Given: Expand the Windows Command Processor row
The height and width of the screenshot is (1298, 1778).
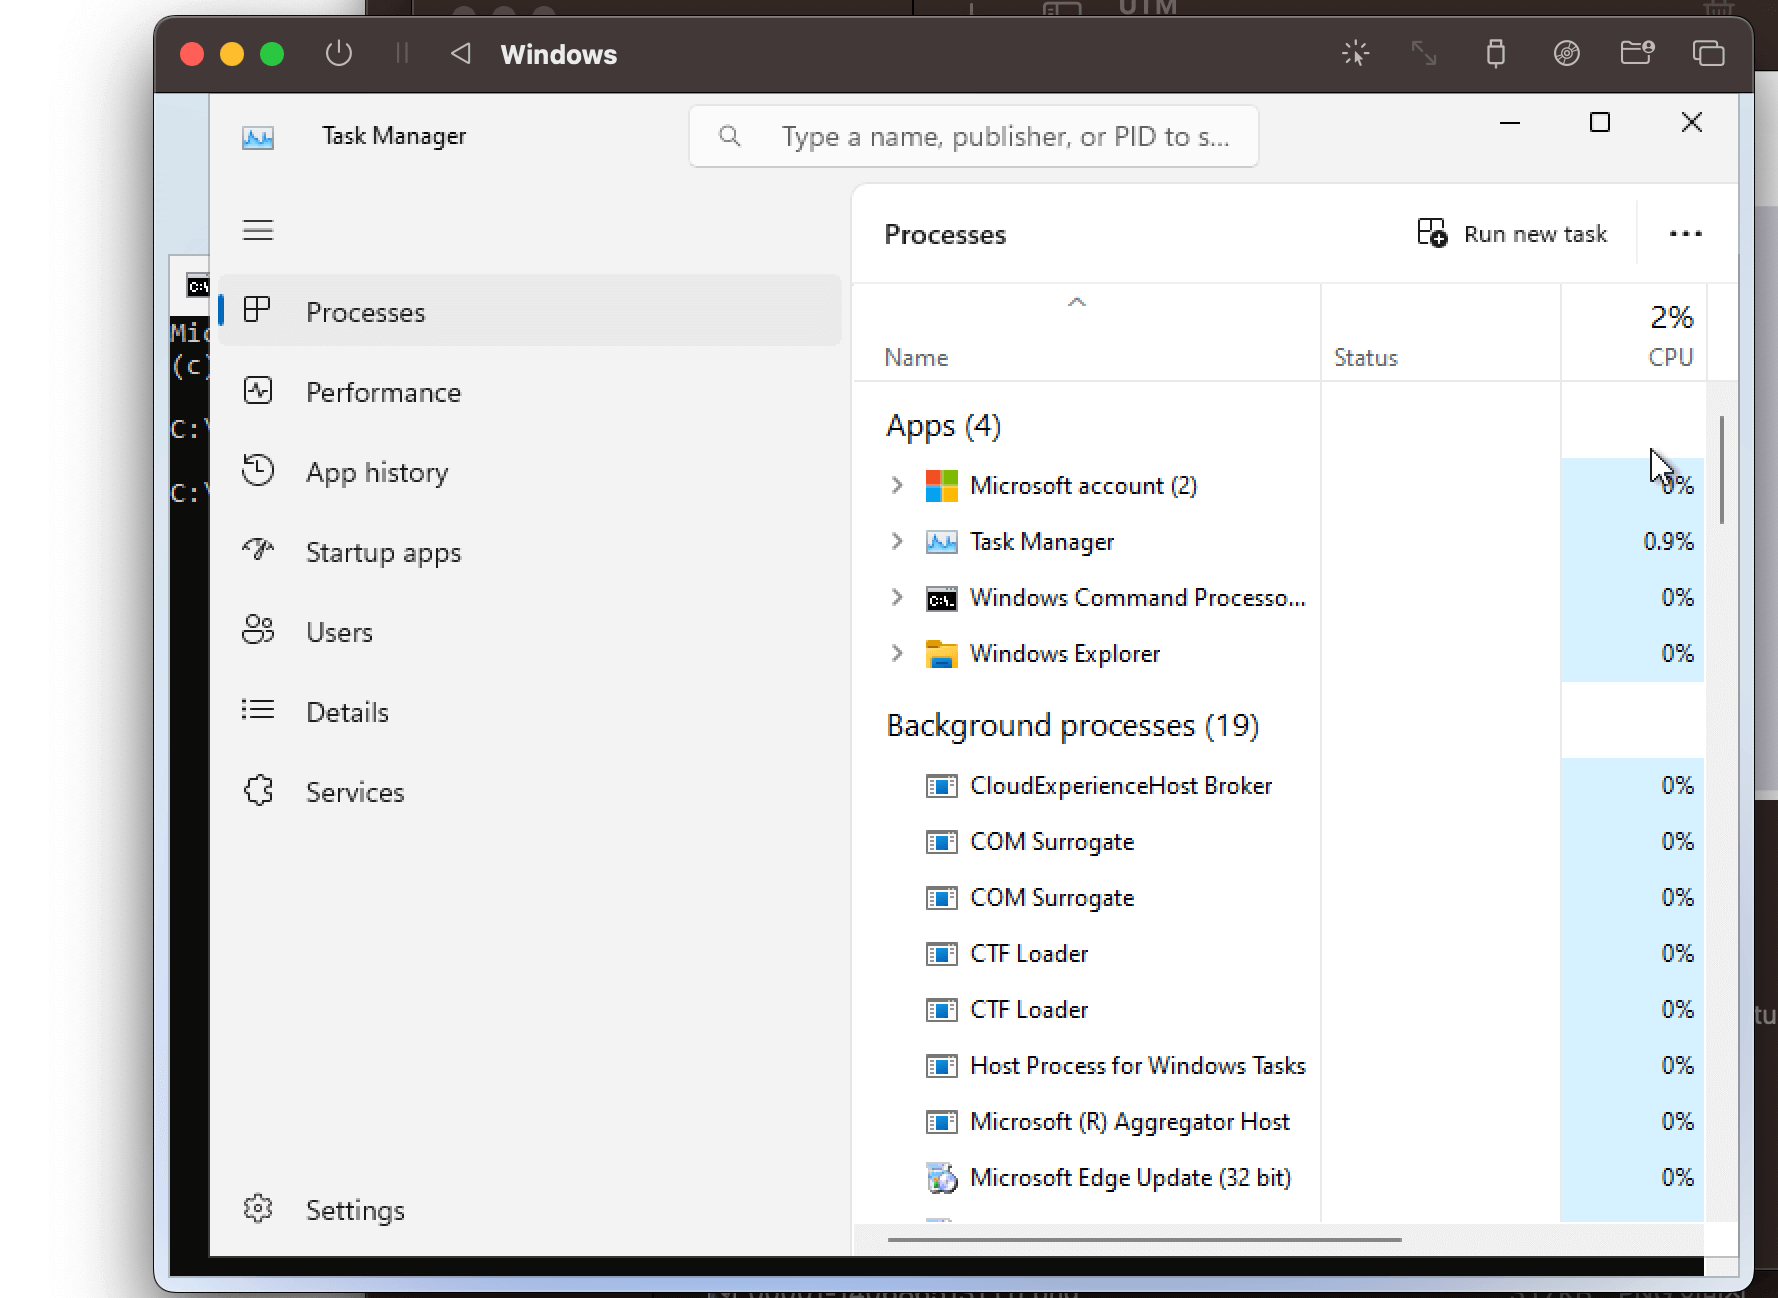Looking at the screenshot, I should click(x=897, y=598).
